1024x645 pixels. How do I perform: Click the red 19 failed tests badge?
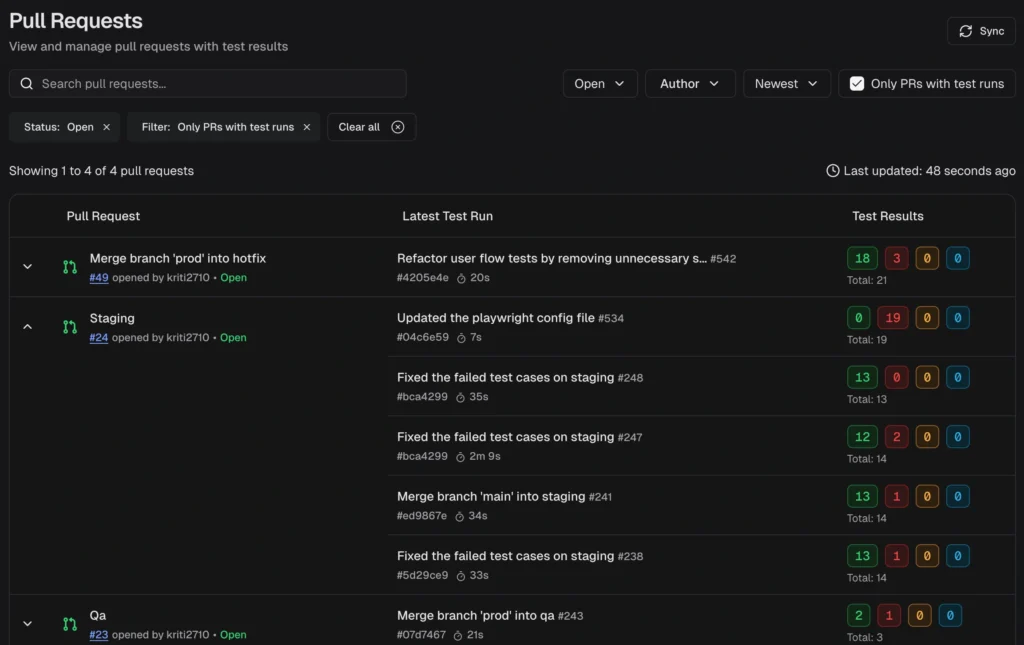pos(893,319)
